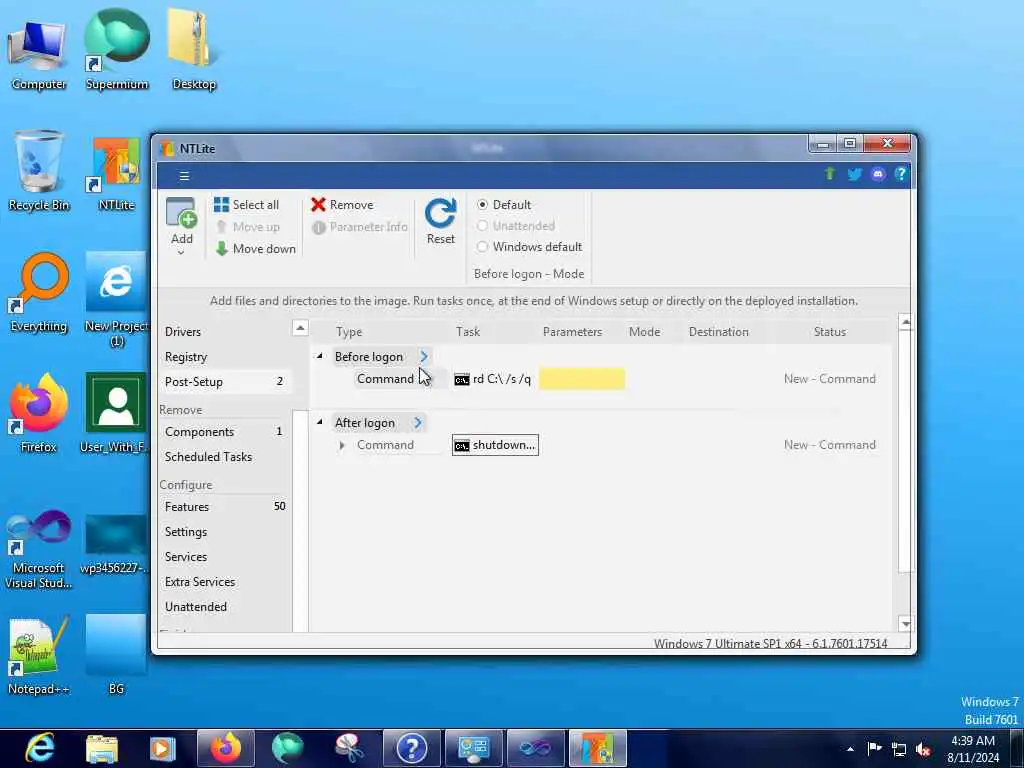The height and width of the screenshot is (768, 1024).
Task: Select Windows default radio button
Action: pos(482,246)
